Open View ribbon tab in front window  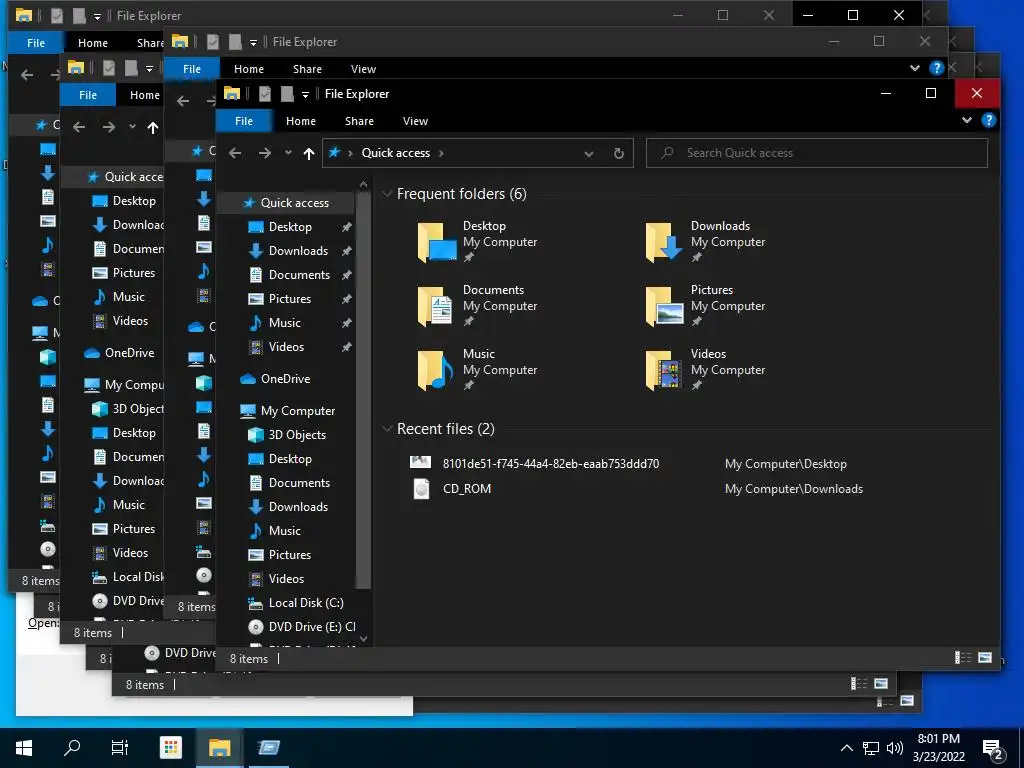pyautogui.click(x=415, y=121)
